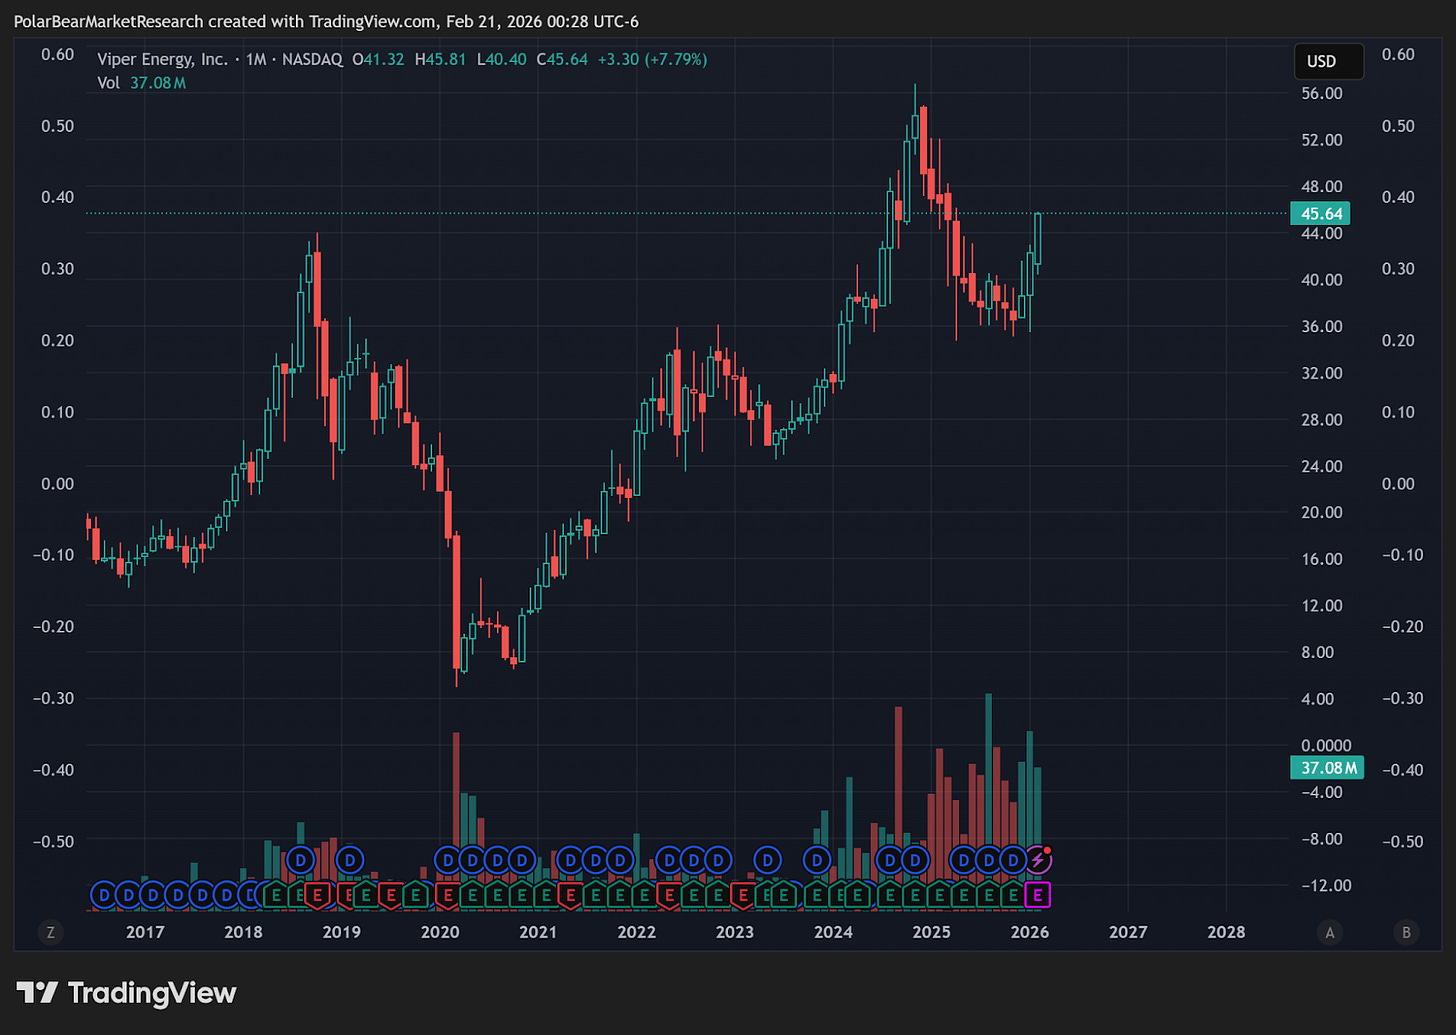The width and height of the screenshot is (1456, 1035).
Task: Open the USD currency selector
Action: [x=1328, y=61]
